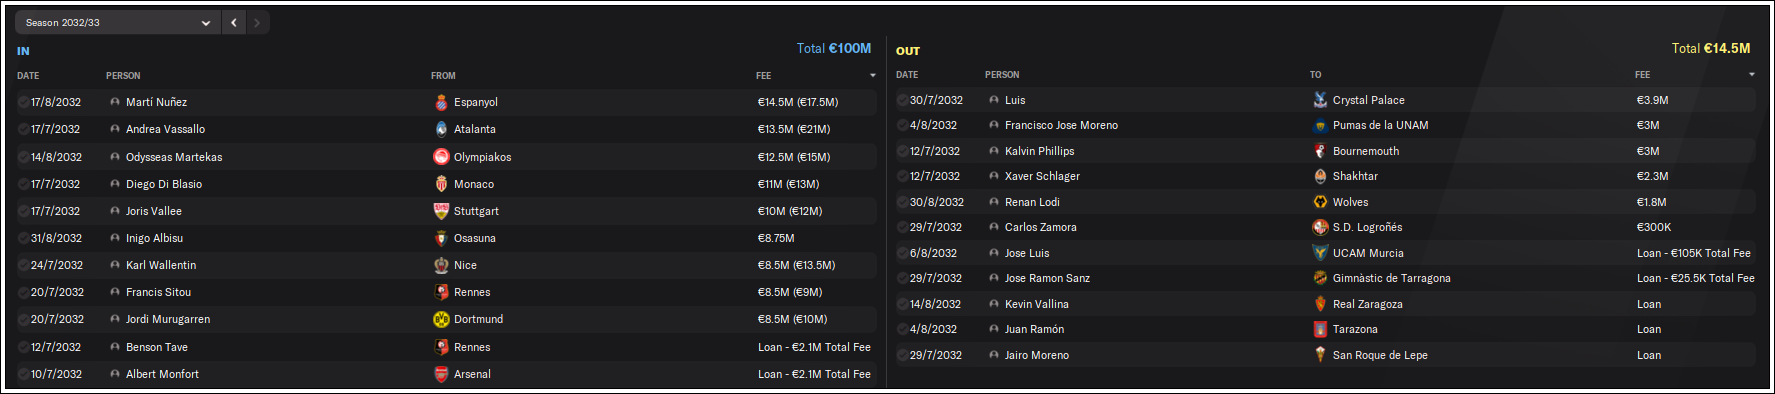Click the Real Zaragoza crest icon

(x=1320, y=304)
